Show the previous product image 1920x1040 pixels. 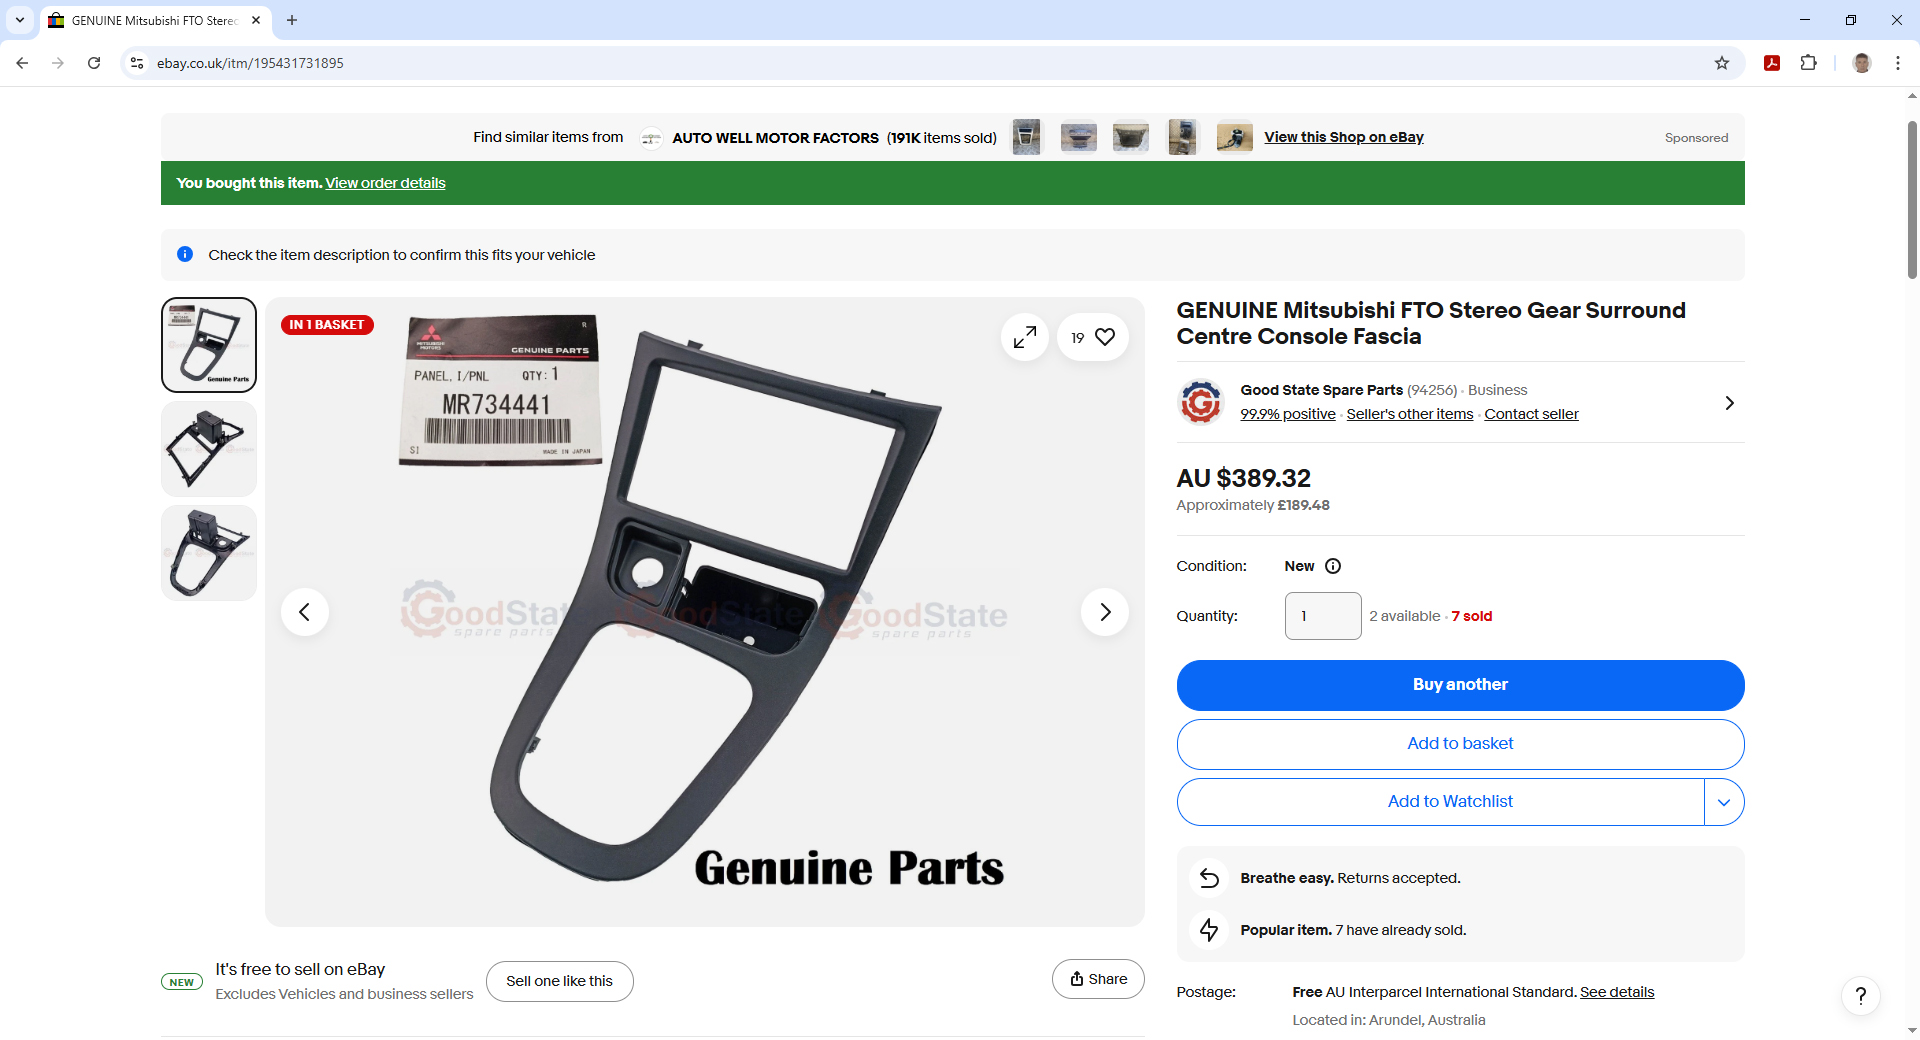pos(305,612)
